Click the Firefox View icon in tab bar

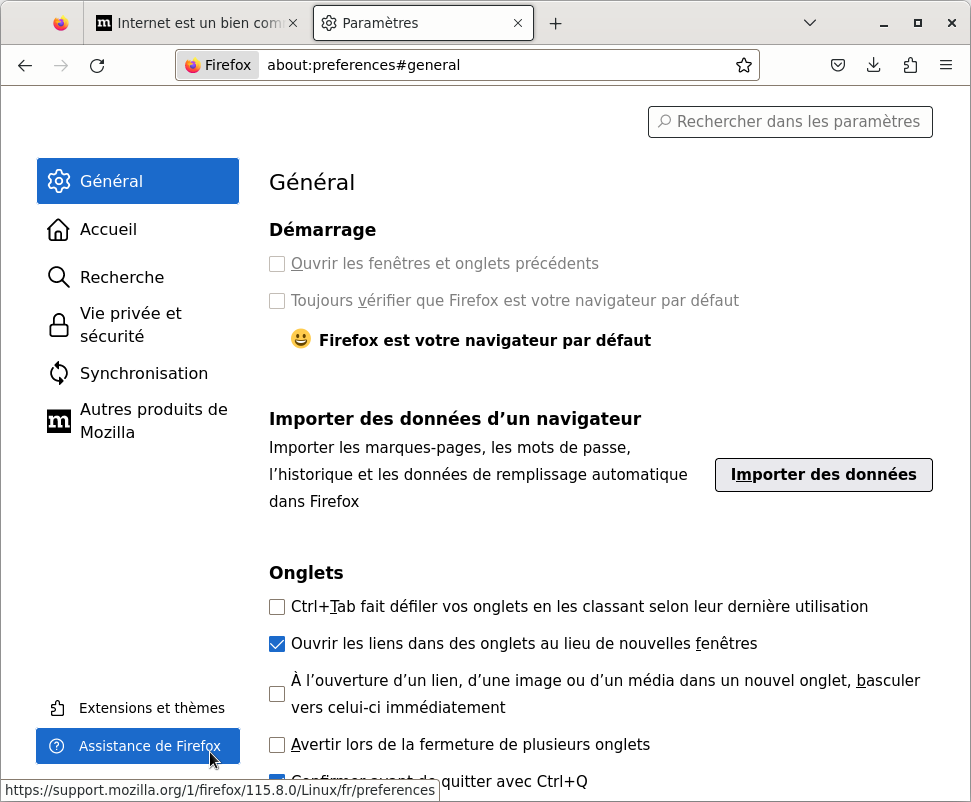[x=60, y=24]
